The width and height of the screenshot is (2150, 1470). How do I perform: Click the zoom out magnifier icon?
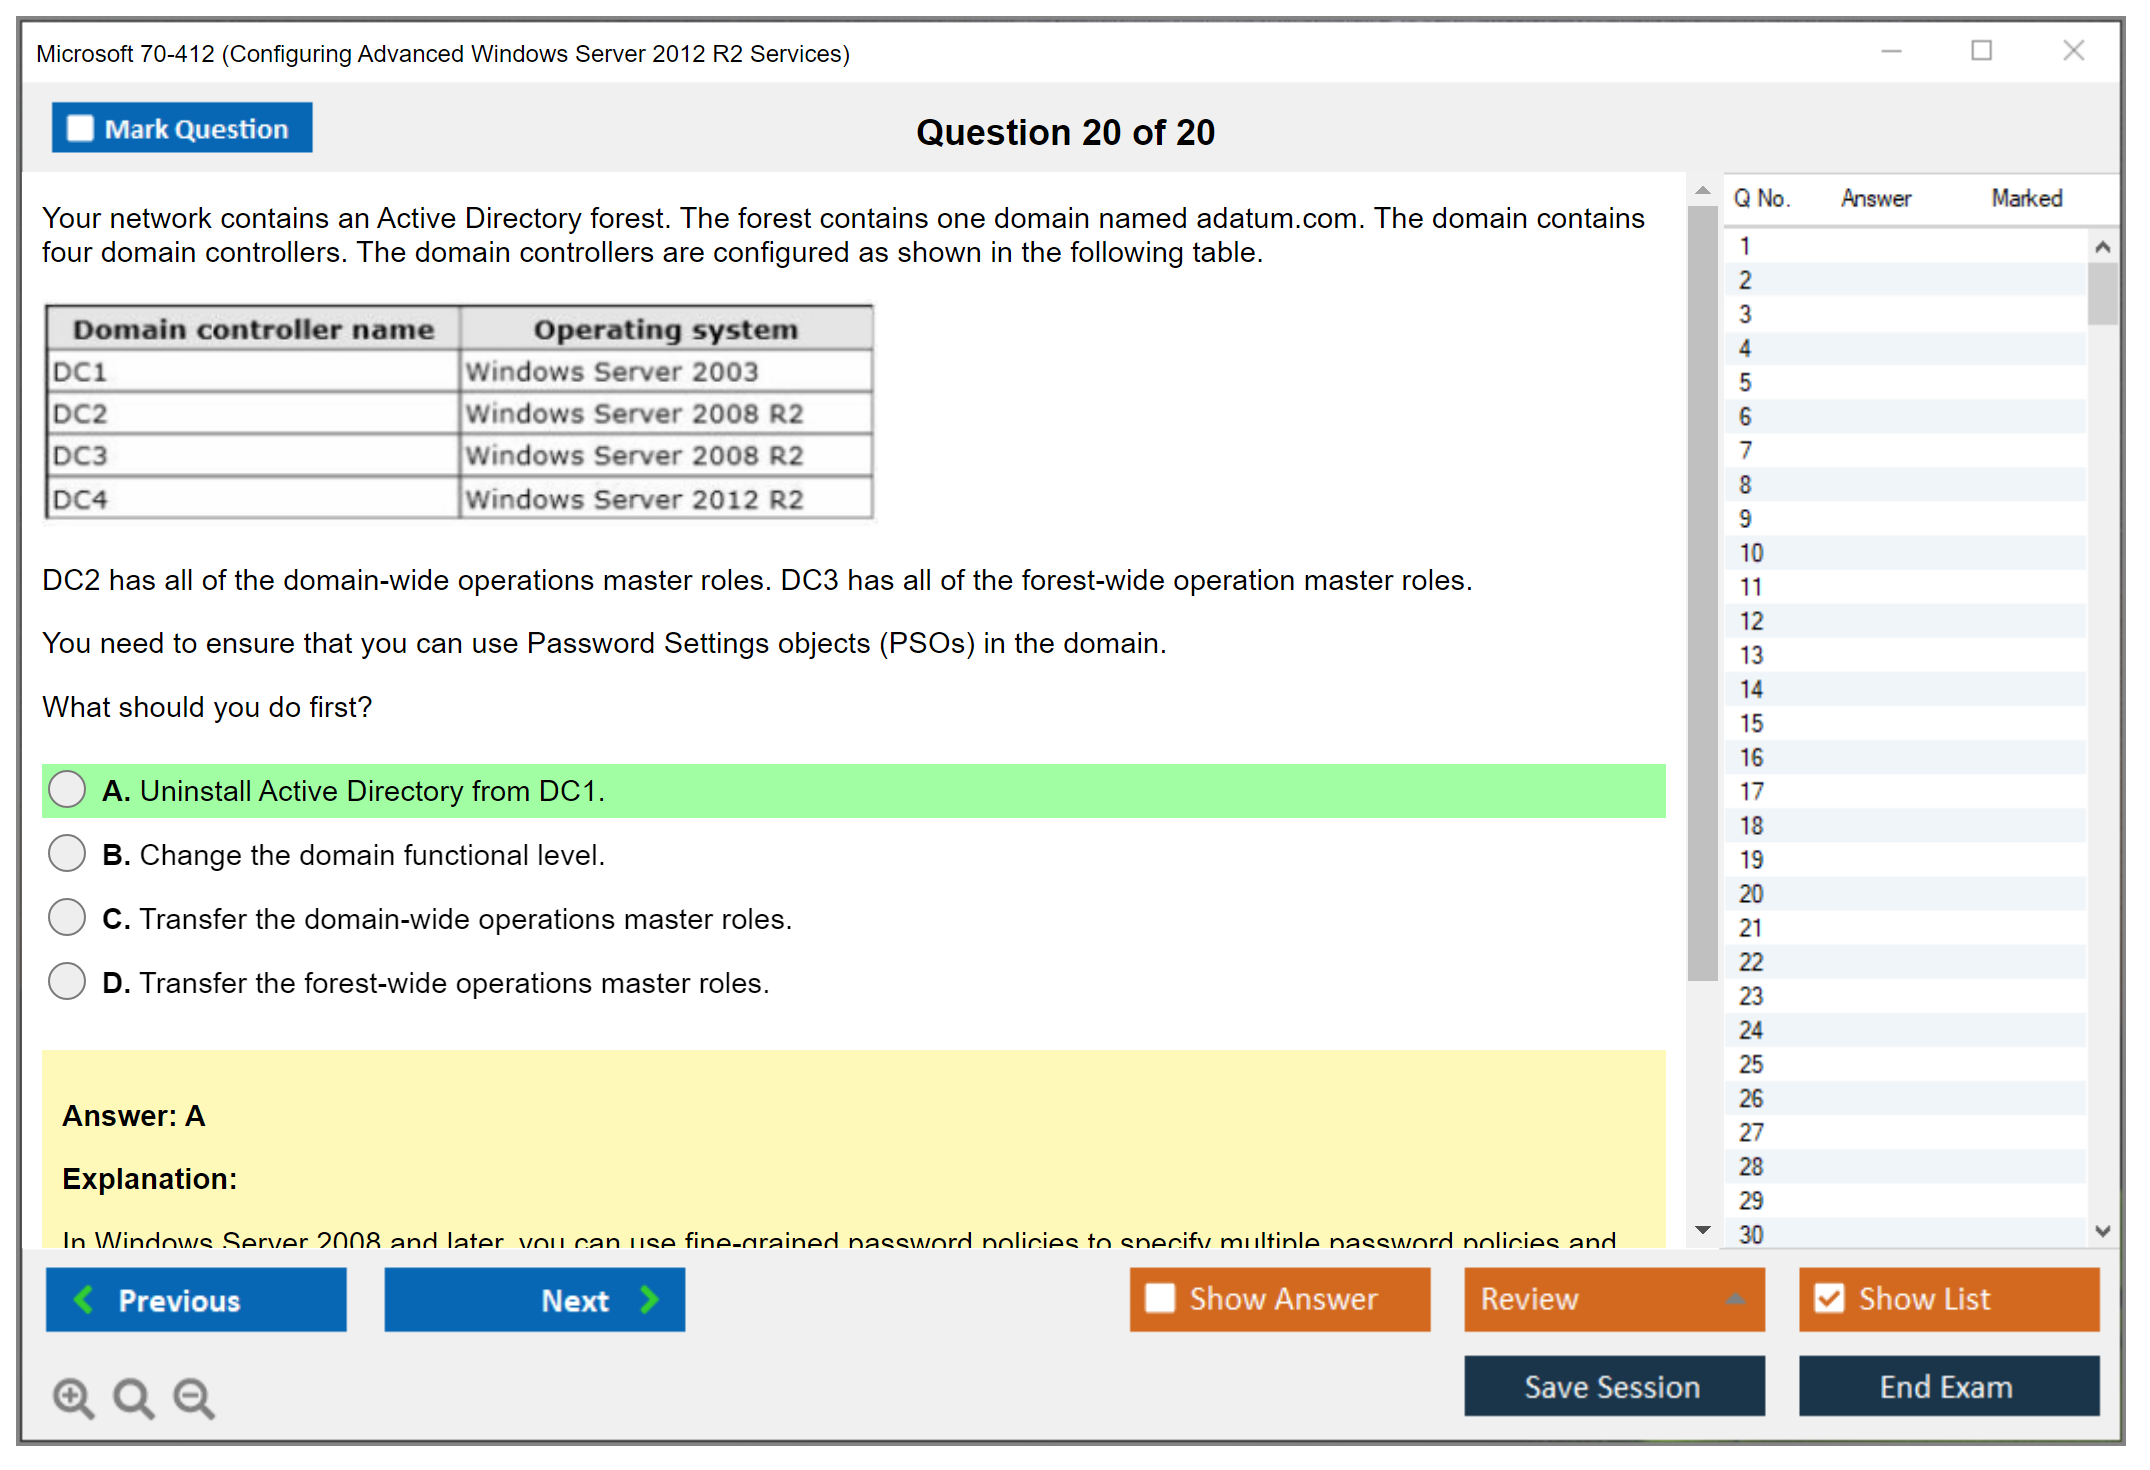(x=193, y=1397)
